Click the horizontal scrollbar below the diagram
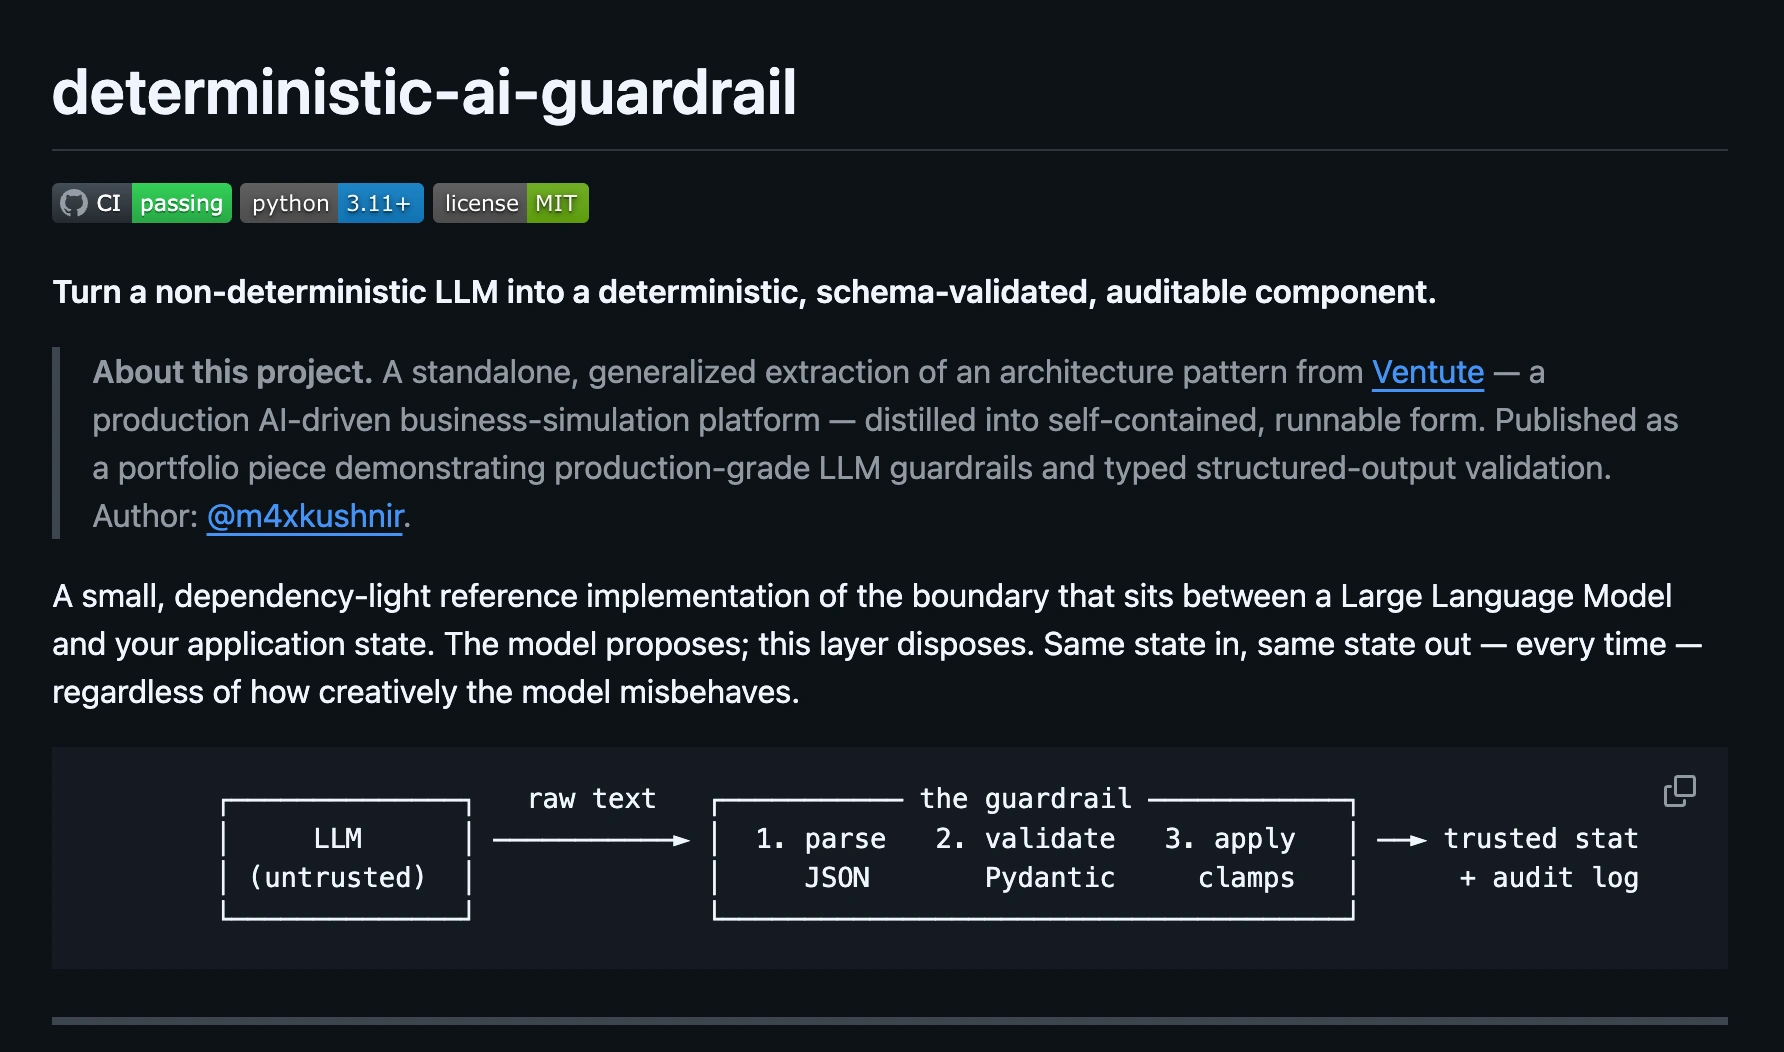This screenshot has height=1052, width=1784. coord(890,1021)
